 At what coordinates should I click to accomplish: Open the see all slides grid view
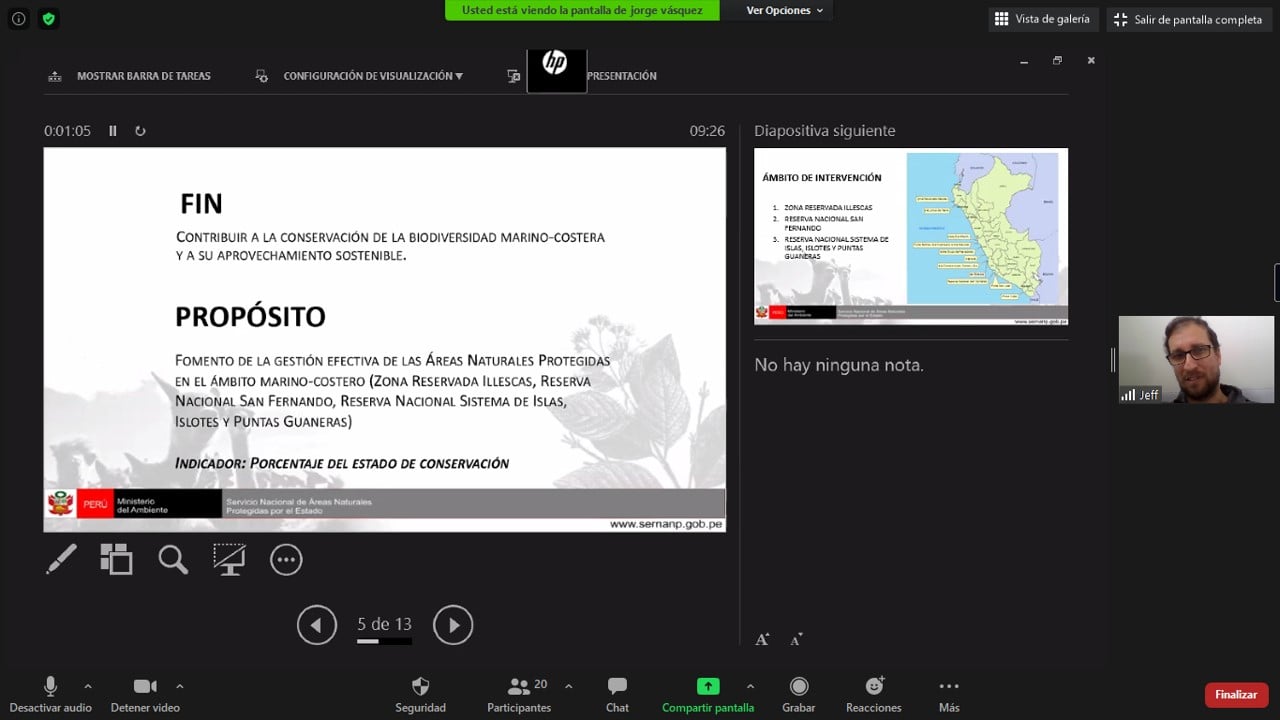116,559
